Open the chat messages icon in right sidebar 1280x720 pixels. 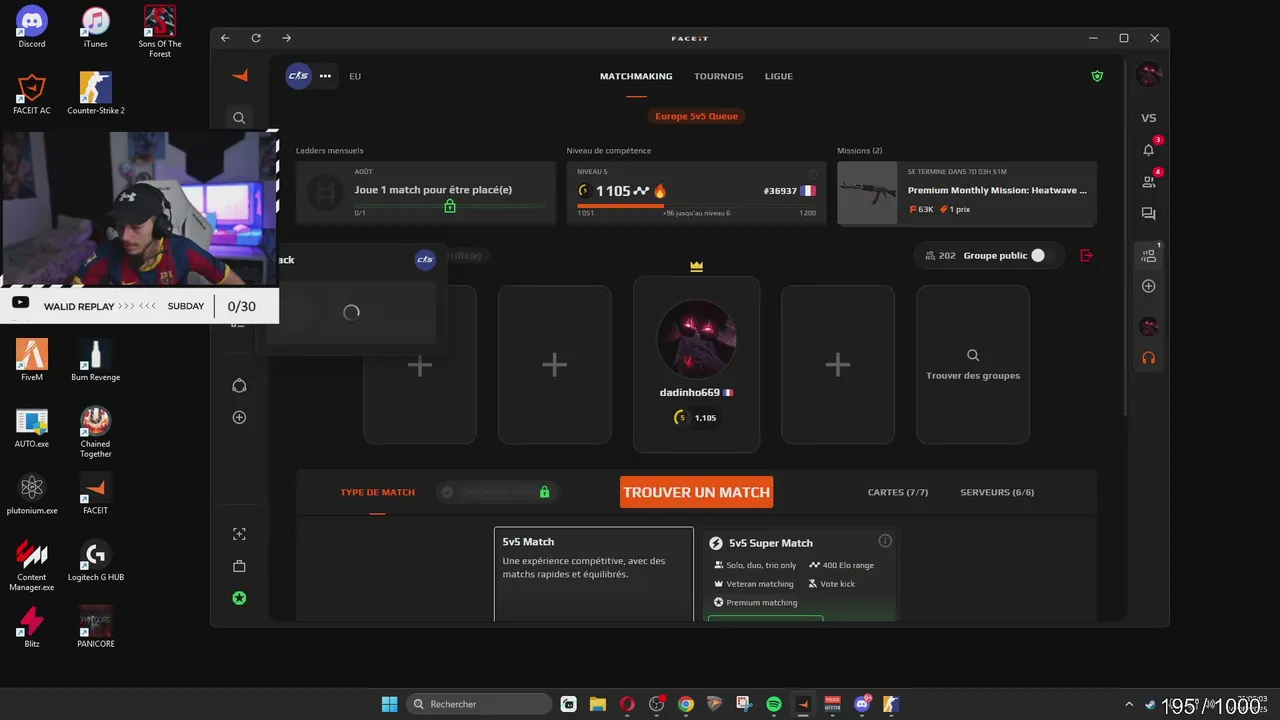click(x=1149, y=214)
